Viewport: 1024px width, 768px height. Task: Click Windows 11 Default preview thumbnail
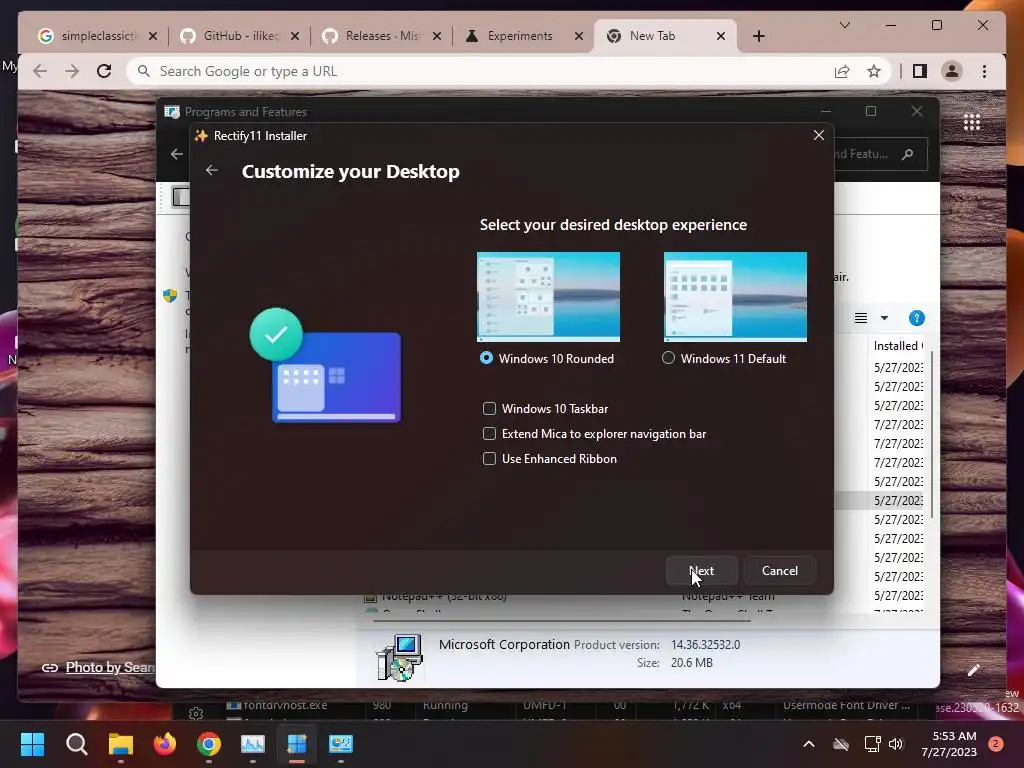pyautogui.click(x=735, y=296)
